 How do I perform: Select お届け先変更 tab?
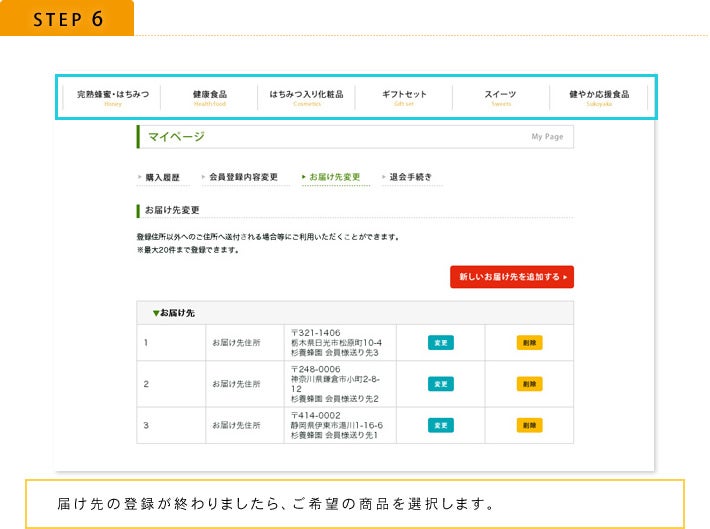coord(334,177)
